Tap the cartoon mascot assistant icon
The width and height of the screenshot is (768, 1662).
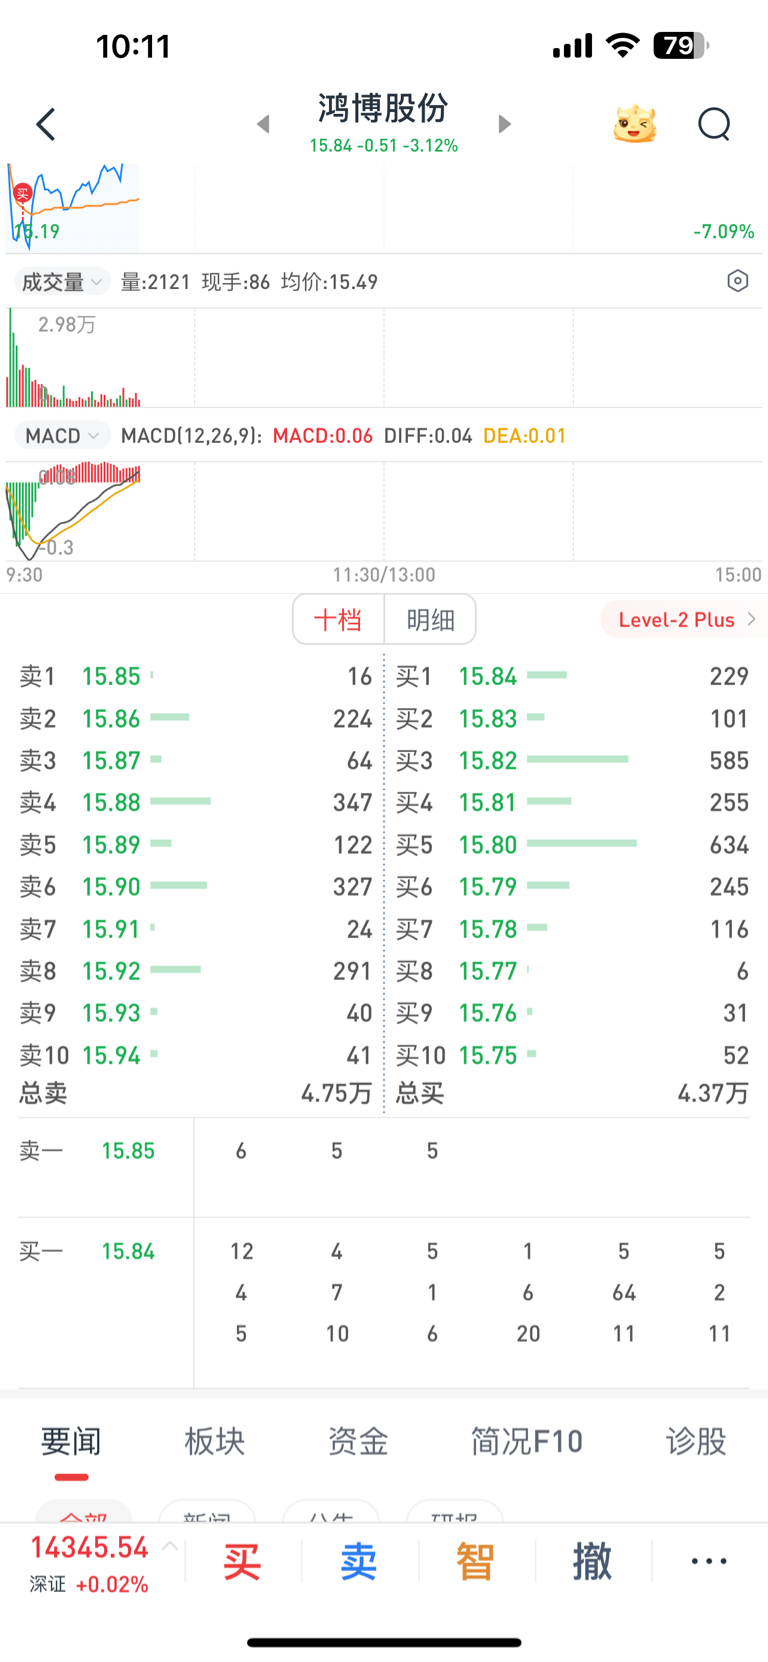pos(634,124)
